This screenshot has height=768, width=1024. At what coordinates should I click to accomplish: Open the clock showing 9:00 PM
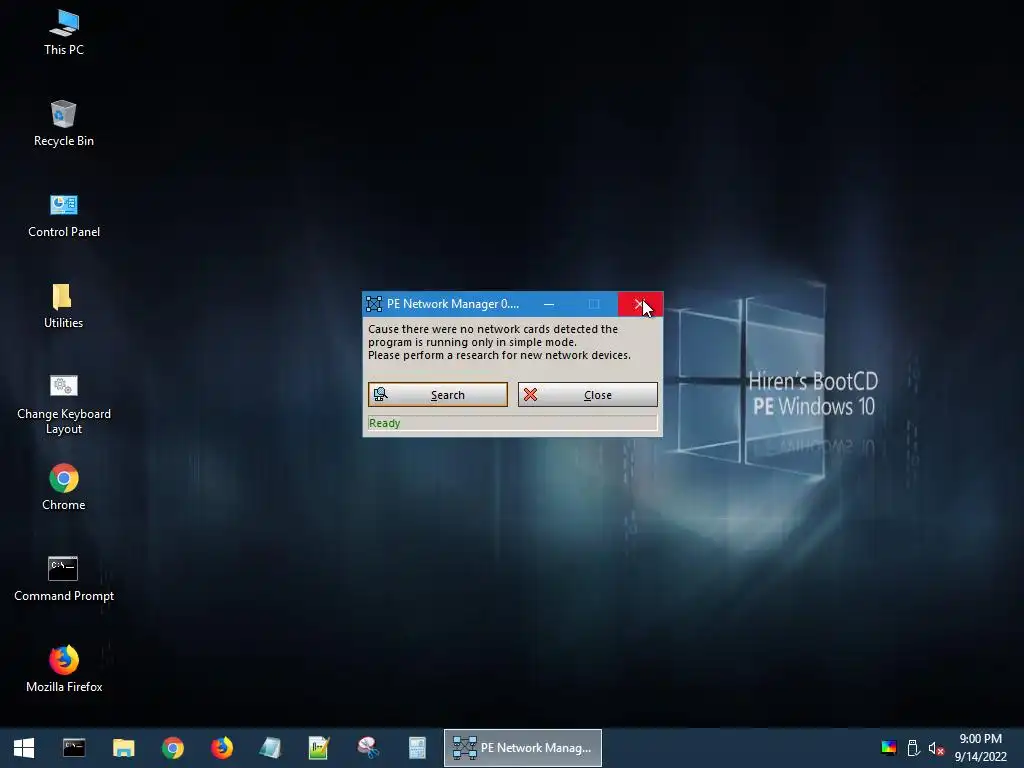pos(980,748)
